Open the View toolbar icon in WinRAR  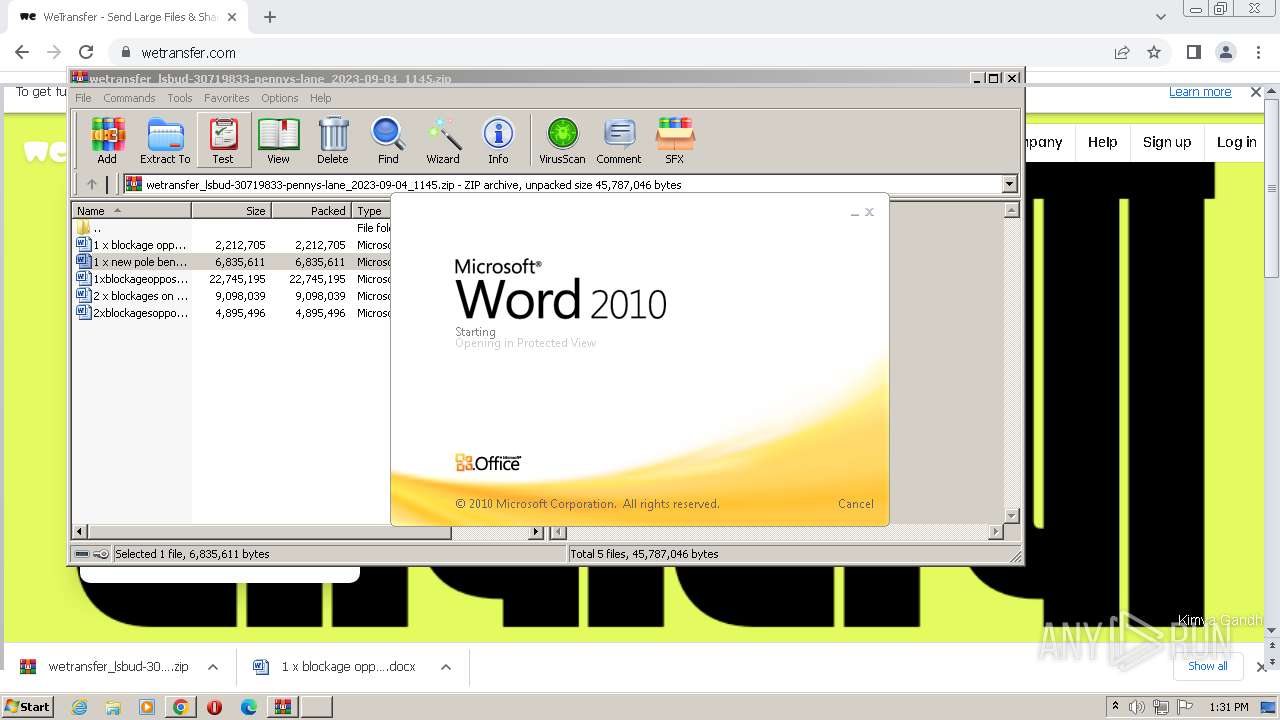tap(278, 140)
